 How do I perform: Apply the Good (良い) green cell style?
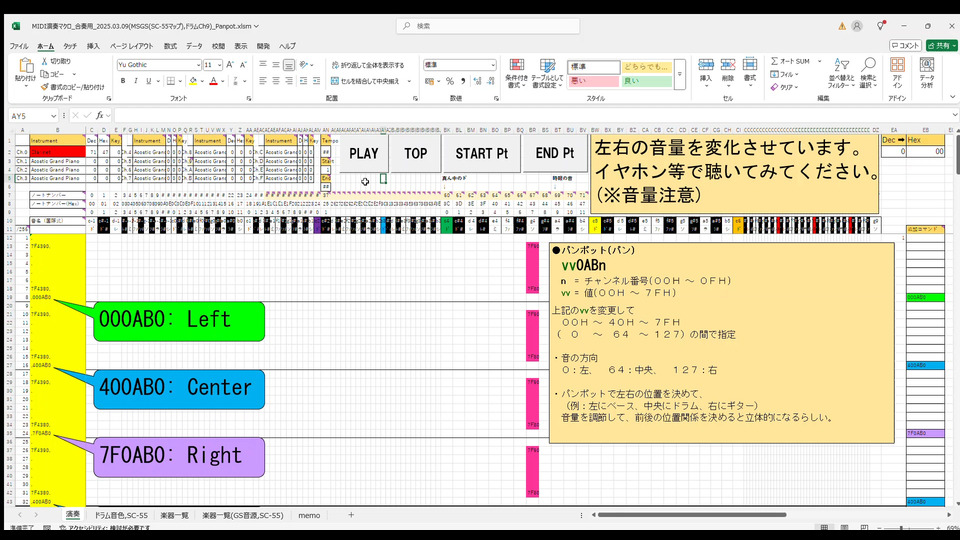[647, 81]
